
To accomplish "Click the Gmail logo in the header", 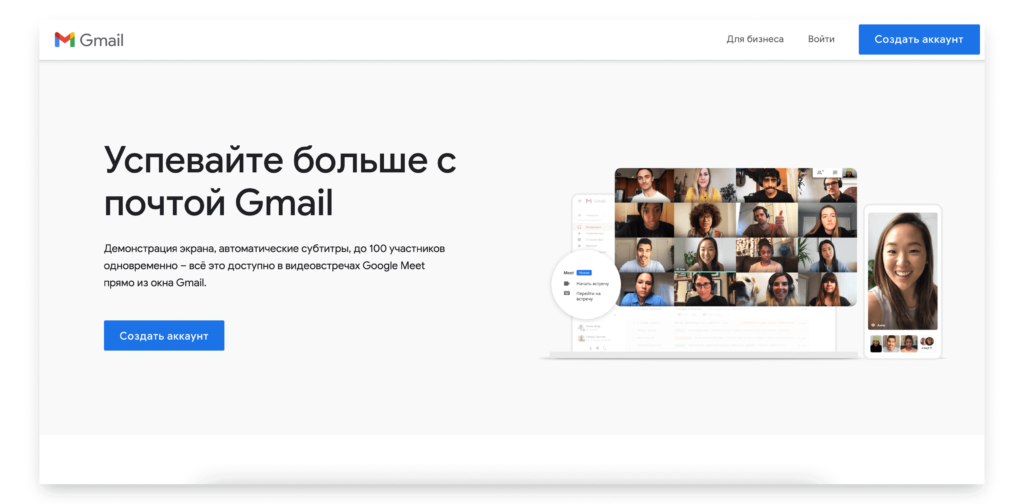I will pyautogui.click(x=89, y=40).
